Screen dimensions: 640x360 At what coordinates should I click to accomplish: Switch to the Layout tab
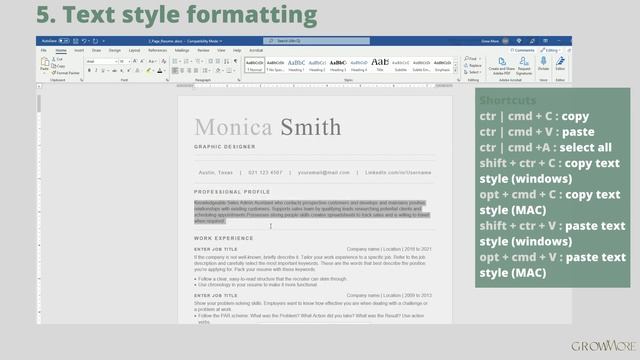(134, 50)
